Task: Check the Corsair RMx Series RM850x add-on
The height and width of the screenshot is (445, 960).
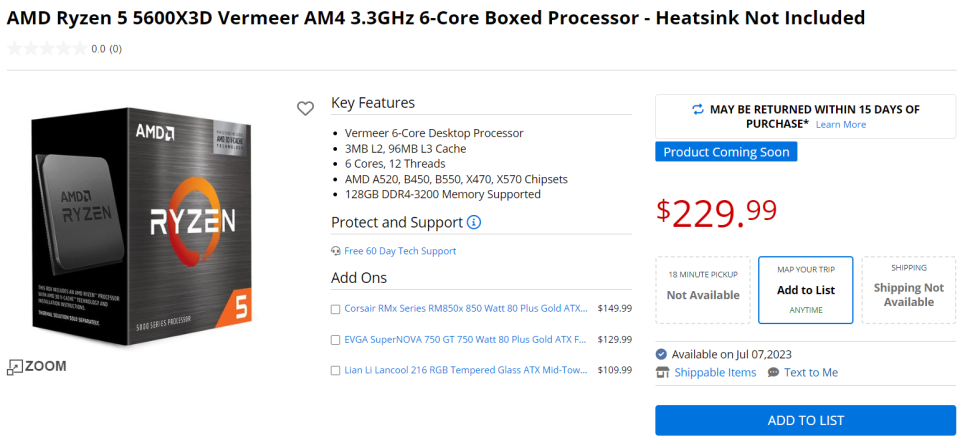Action: (336, 309)
